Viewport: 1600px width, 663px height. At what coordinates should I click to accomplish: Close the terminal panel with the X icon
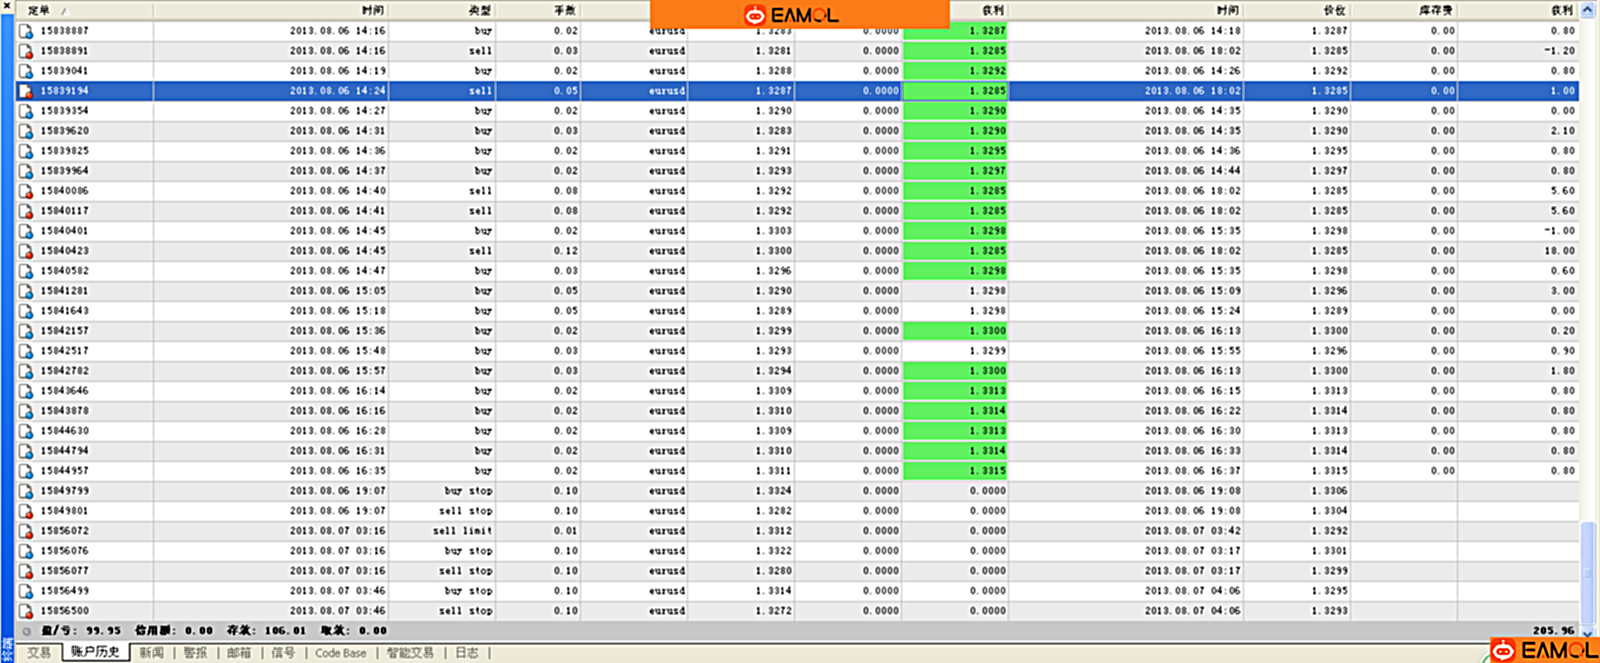pos(7,8)
